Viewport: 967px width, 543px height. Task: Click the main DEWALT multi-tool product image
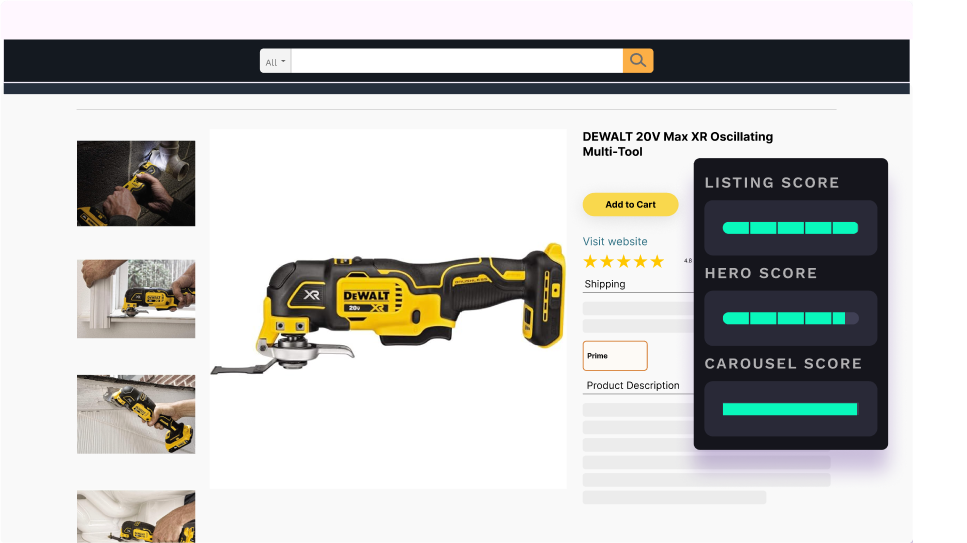(388, 309)
